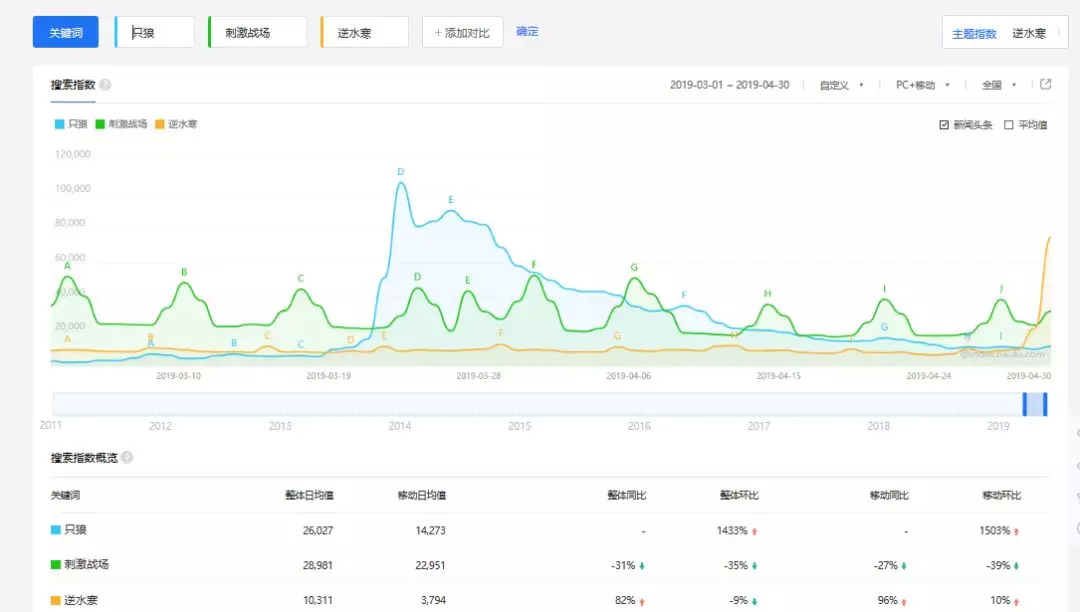1080x612 pixels.
Task: Select the 搜索指数 tab
Action: coord(73,85)
